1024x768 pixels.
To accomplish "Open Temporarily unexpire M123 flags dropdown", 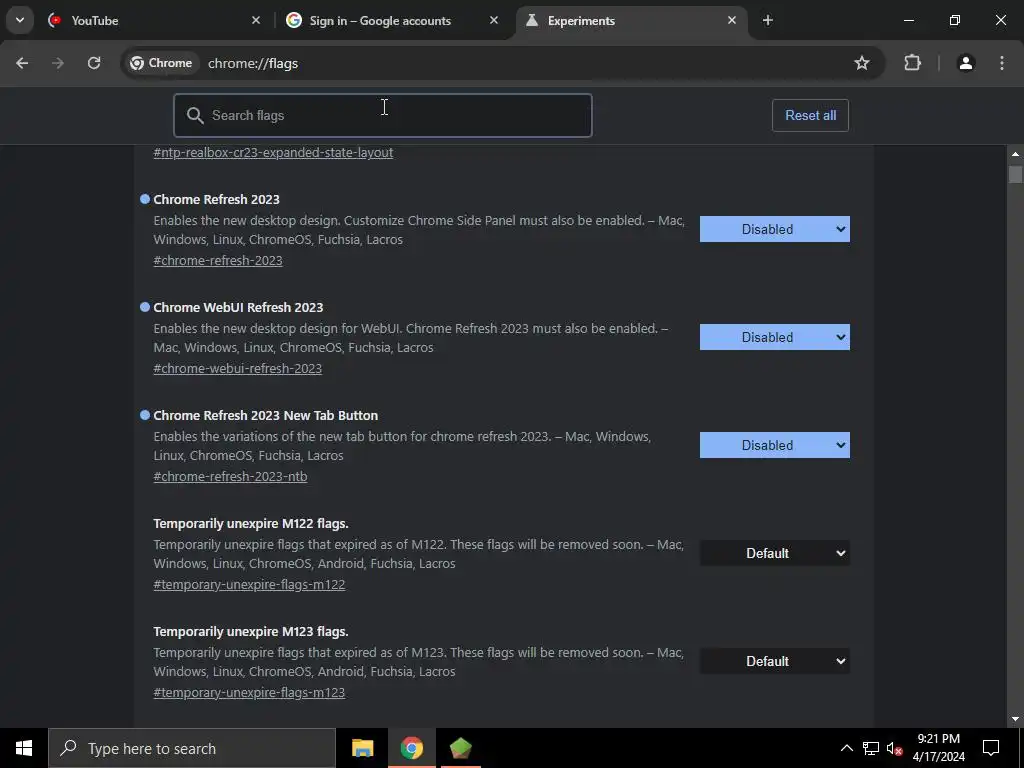I will 775,662.
